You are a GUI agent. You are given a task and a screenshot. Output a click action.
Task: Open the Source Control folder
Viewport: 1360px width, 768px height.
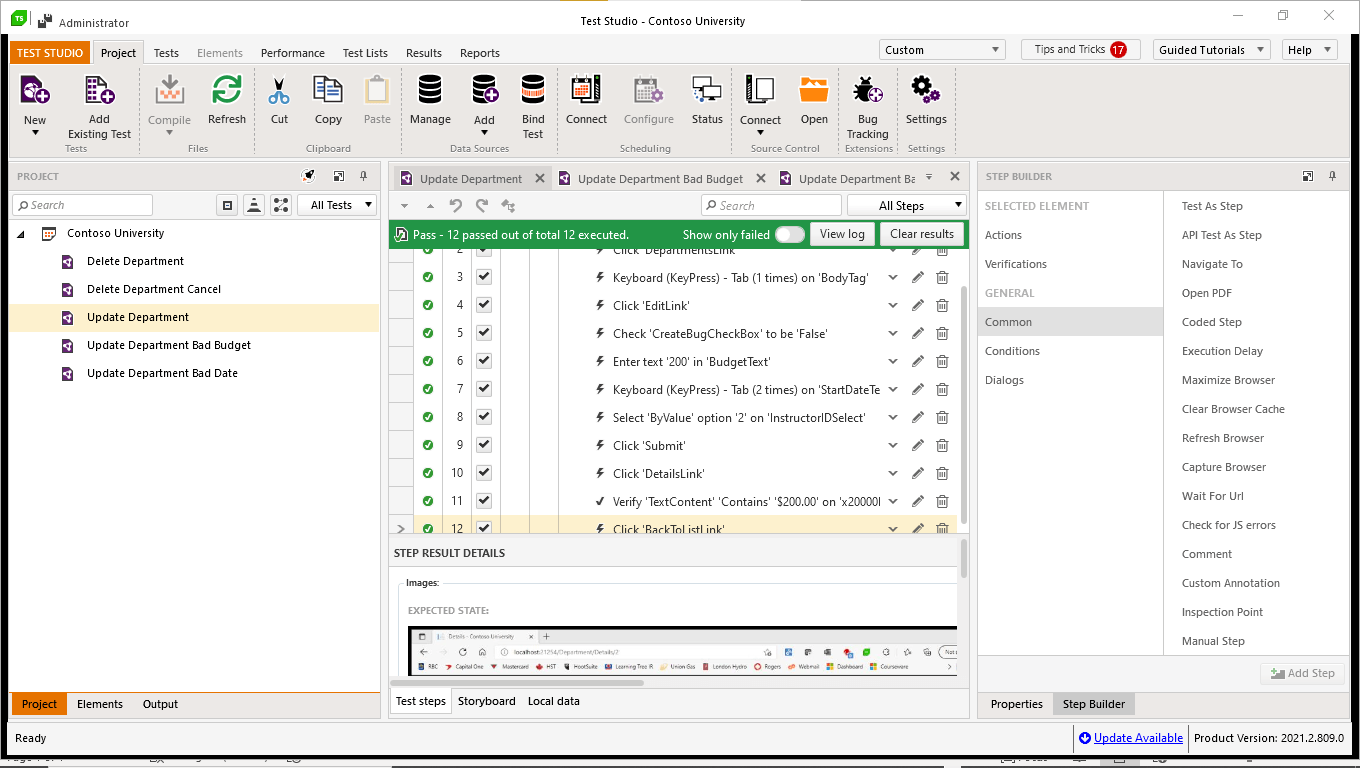pos(814,91)
